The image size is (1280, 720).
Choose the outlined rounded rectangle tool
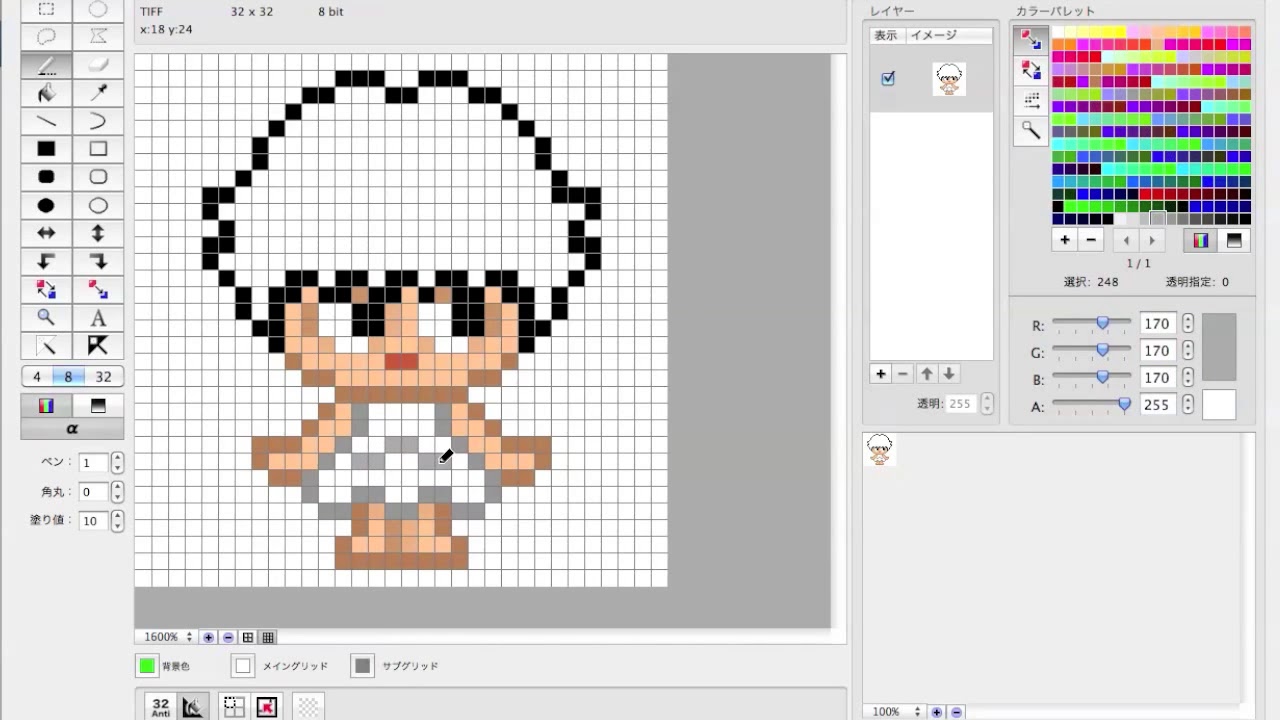(x=98, y=177)
